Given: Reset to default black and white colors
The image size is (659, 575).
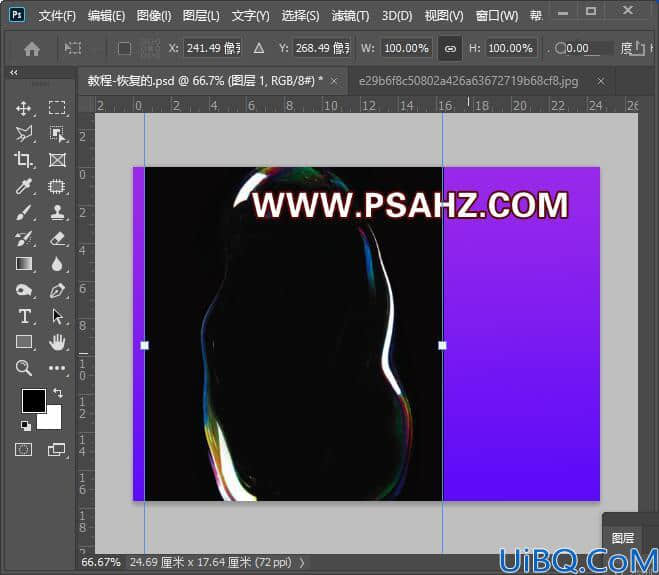Looking at the screenshot, I should tap(26, 426).
